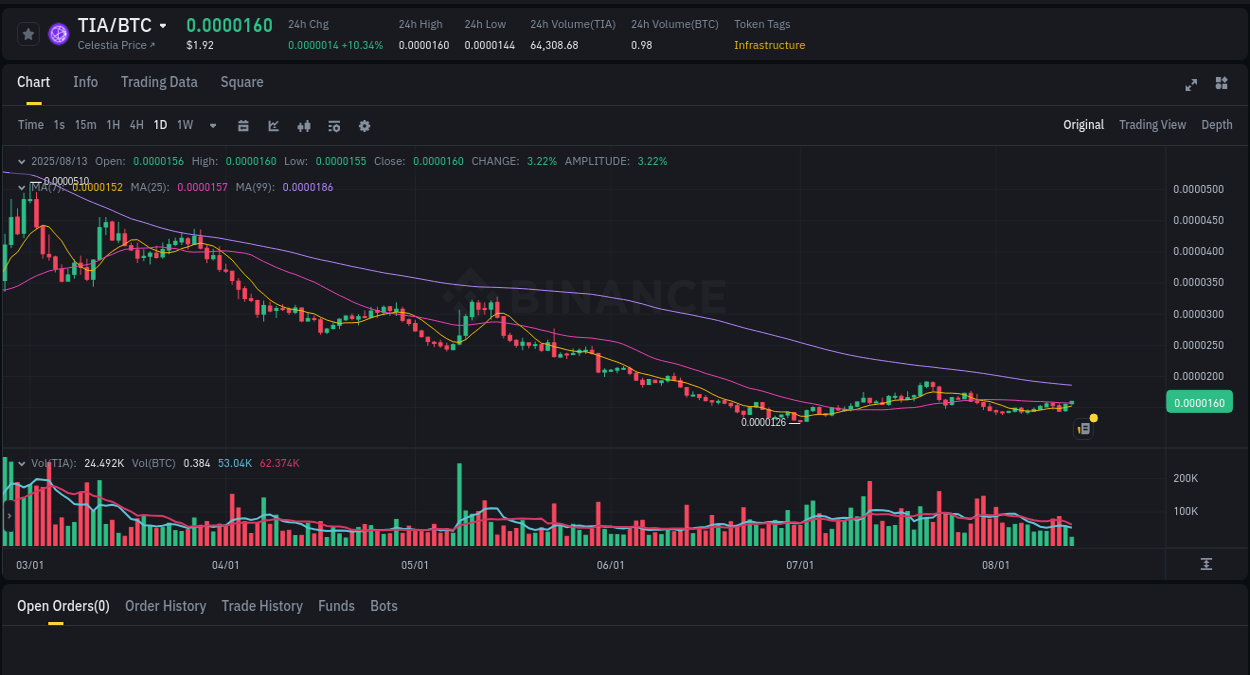Collapse the OHLC info row chevron
1250x675 pixels.
point(21,160)
